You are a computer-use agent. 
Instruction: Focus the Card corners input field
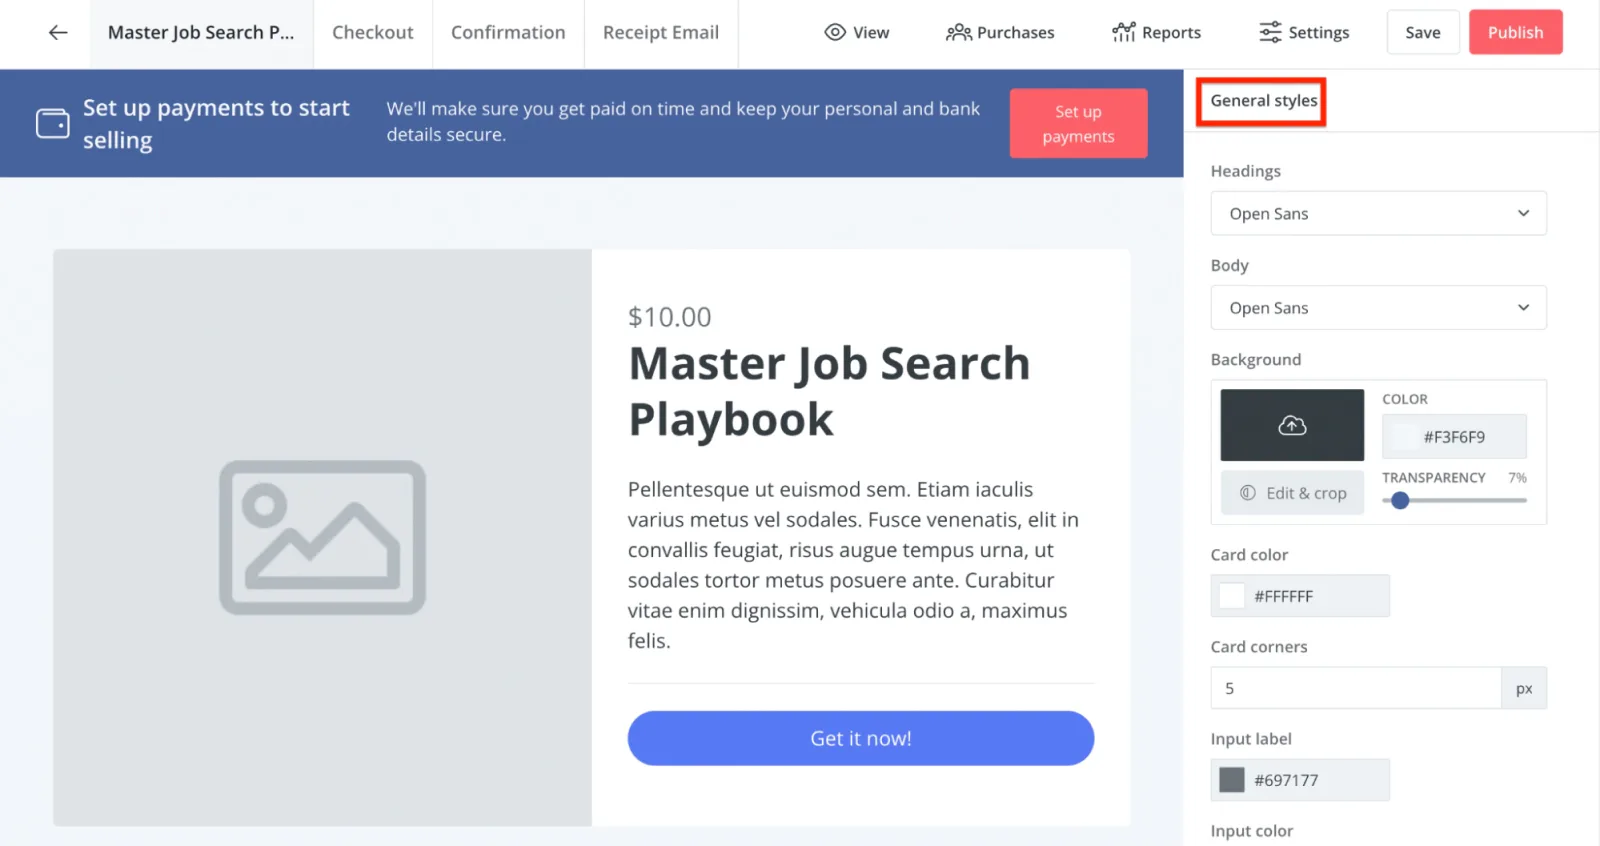point(1355,688)
